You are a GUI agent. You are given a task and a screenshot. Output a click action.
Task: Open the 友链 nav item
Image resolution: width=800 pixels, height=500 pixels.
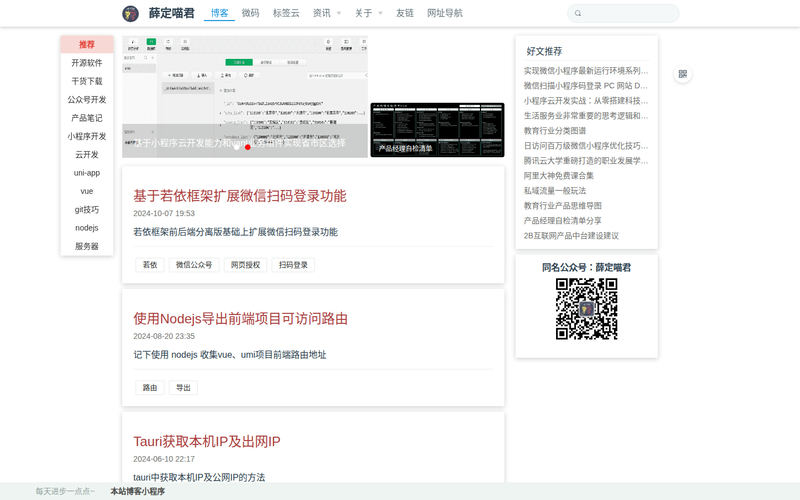(x=405, y=13)
